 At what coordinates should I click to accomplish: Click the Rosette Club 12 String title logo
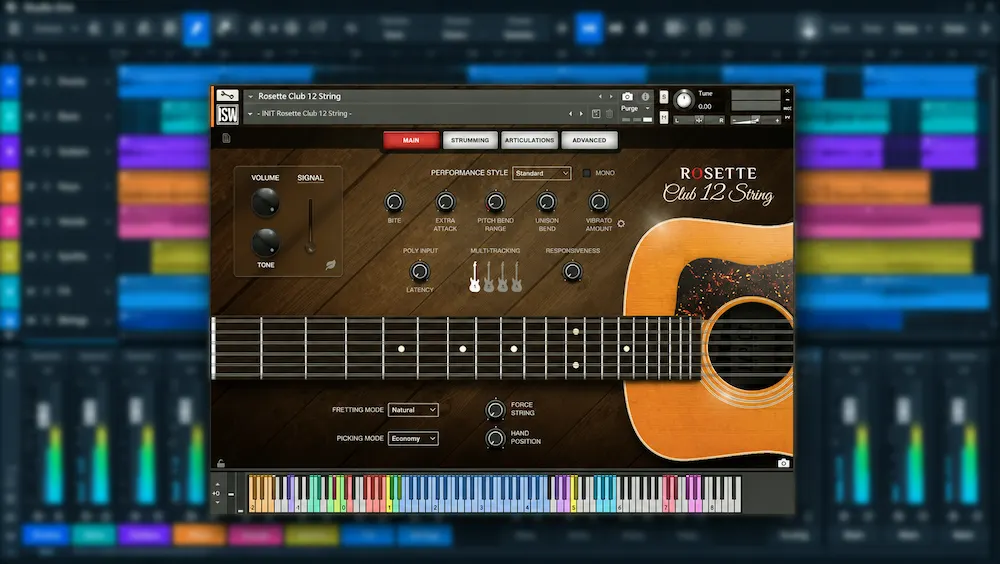[x=718, y=186]
